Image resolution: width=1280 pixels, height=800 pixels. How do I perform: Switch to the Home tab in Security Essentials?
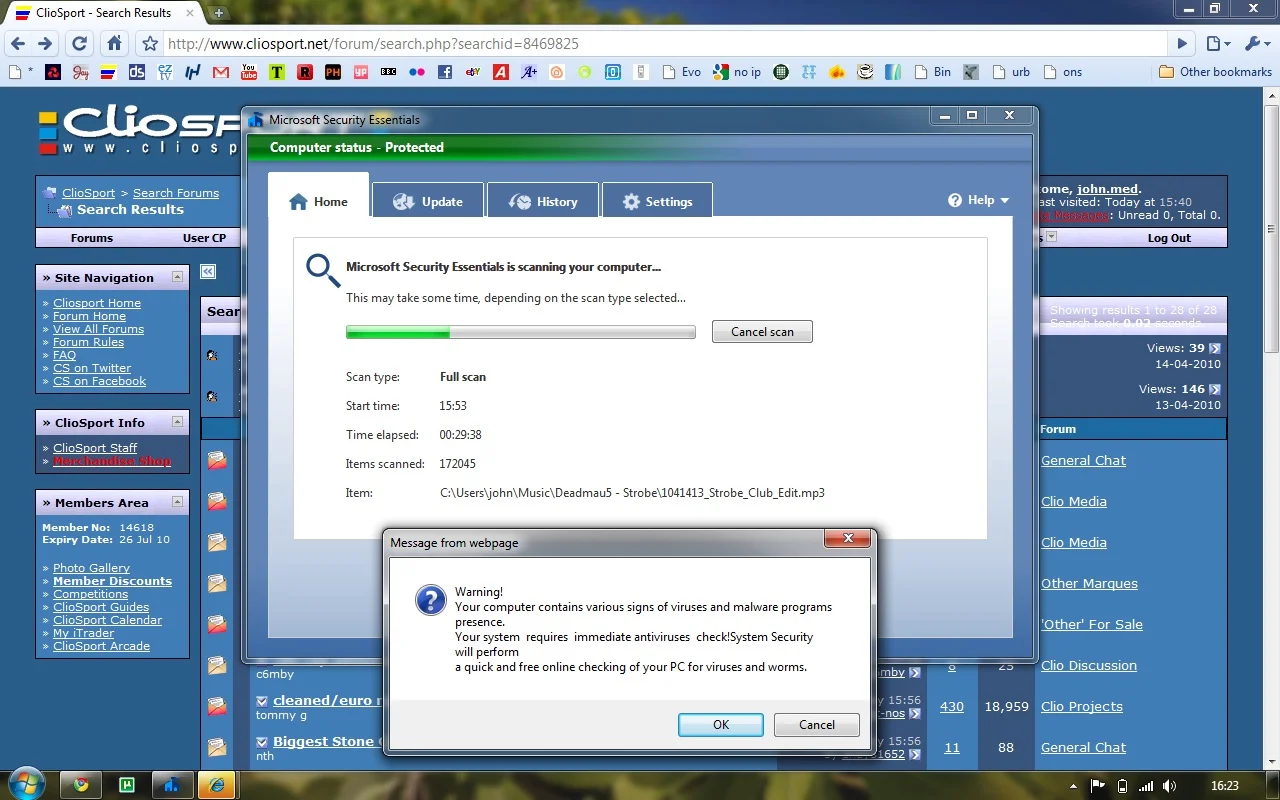coord(318,201)
